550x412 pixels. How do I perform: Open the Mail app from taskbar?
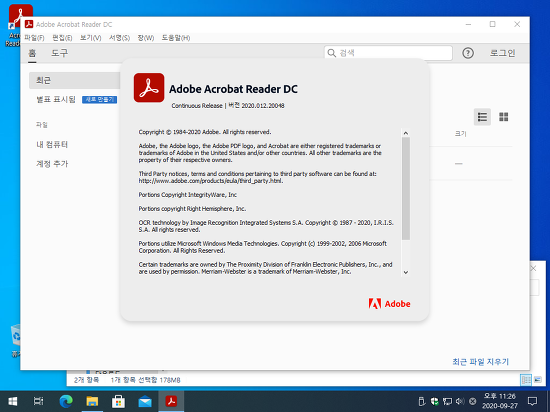point(145,401)
